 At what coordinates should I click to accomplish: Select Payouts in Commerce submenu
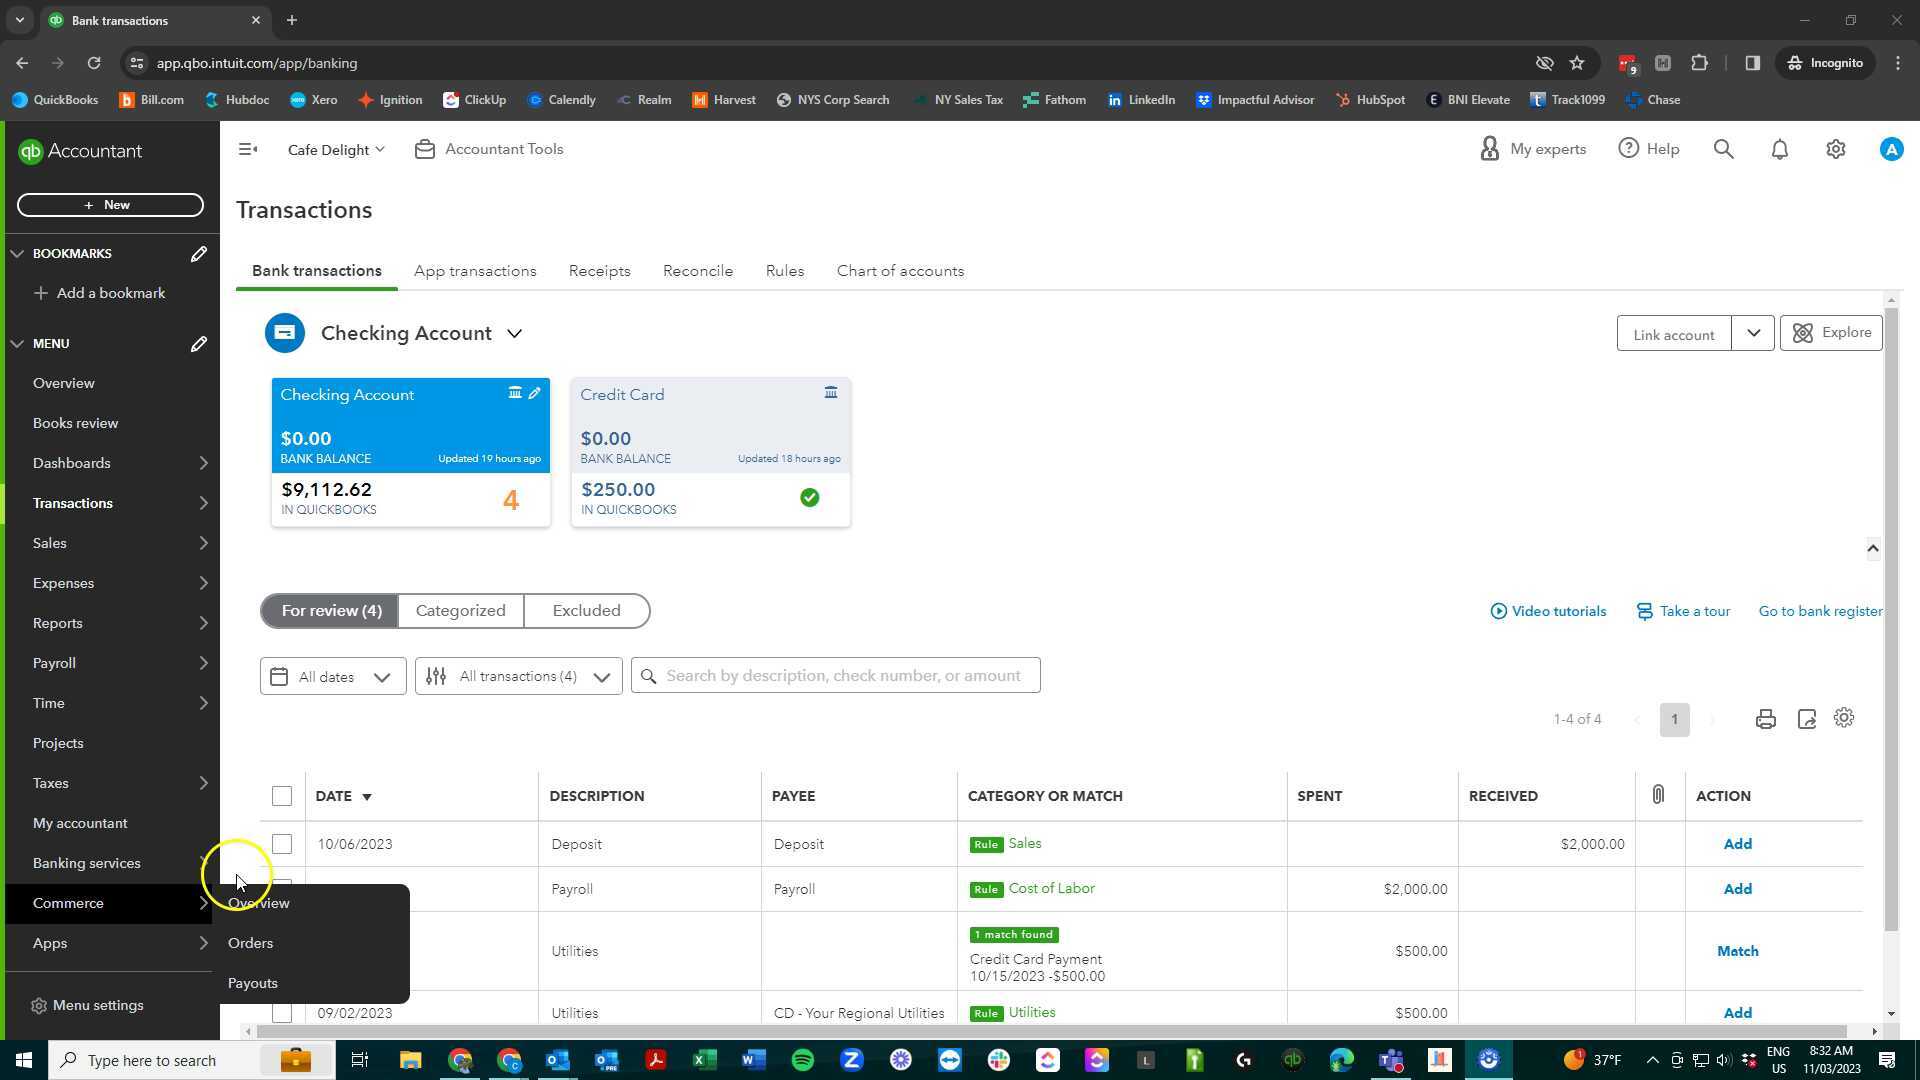click(253, 983)
